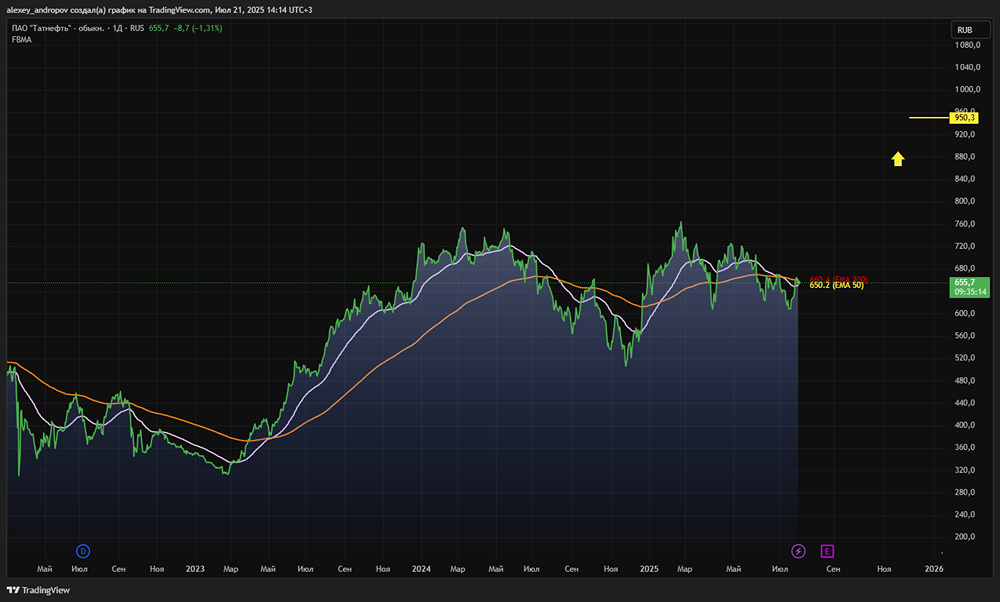Click the 1040,0 price axis value
Image resolution: width=1000 pixels, height=602 pixels.
coord(967,67)
